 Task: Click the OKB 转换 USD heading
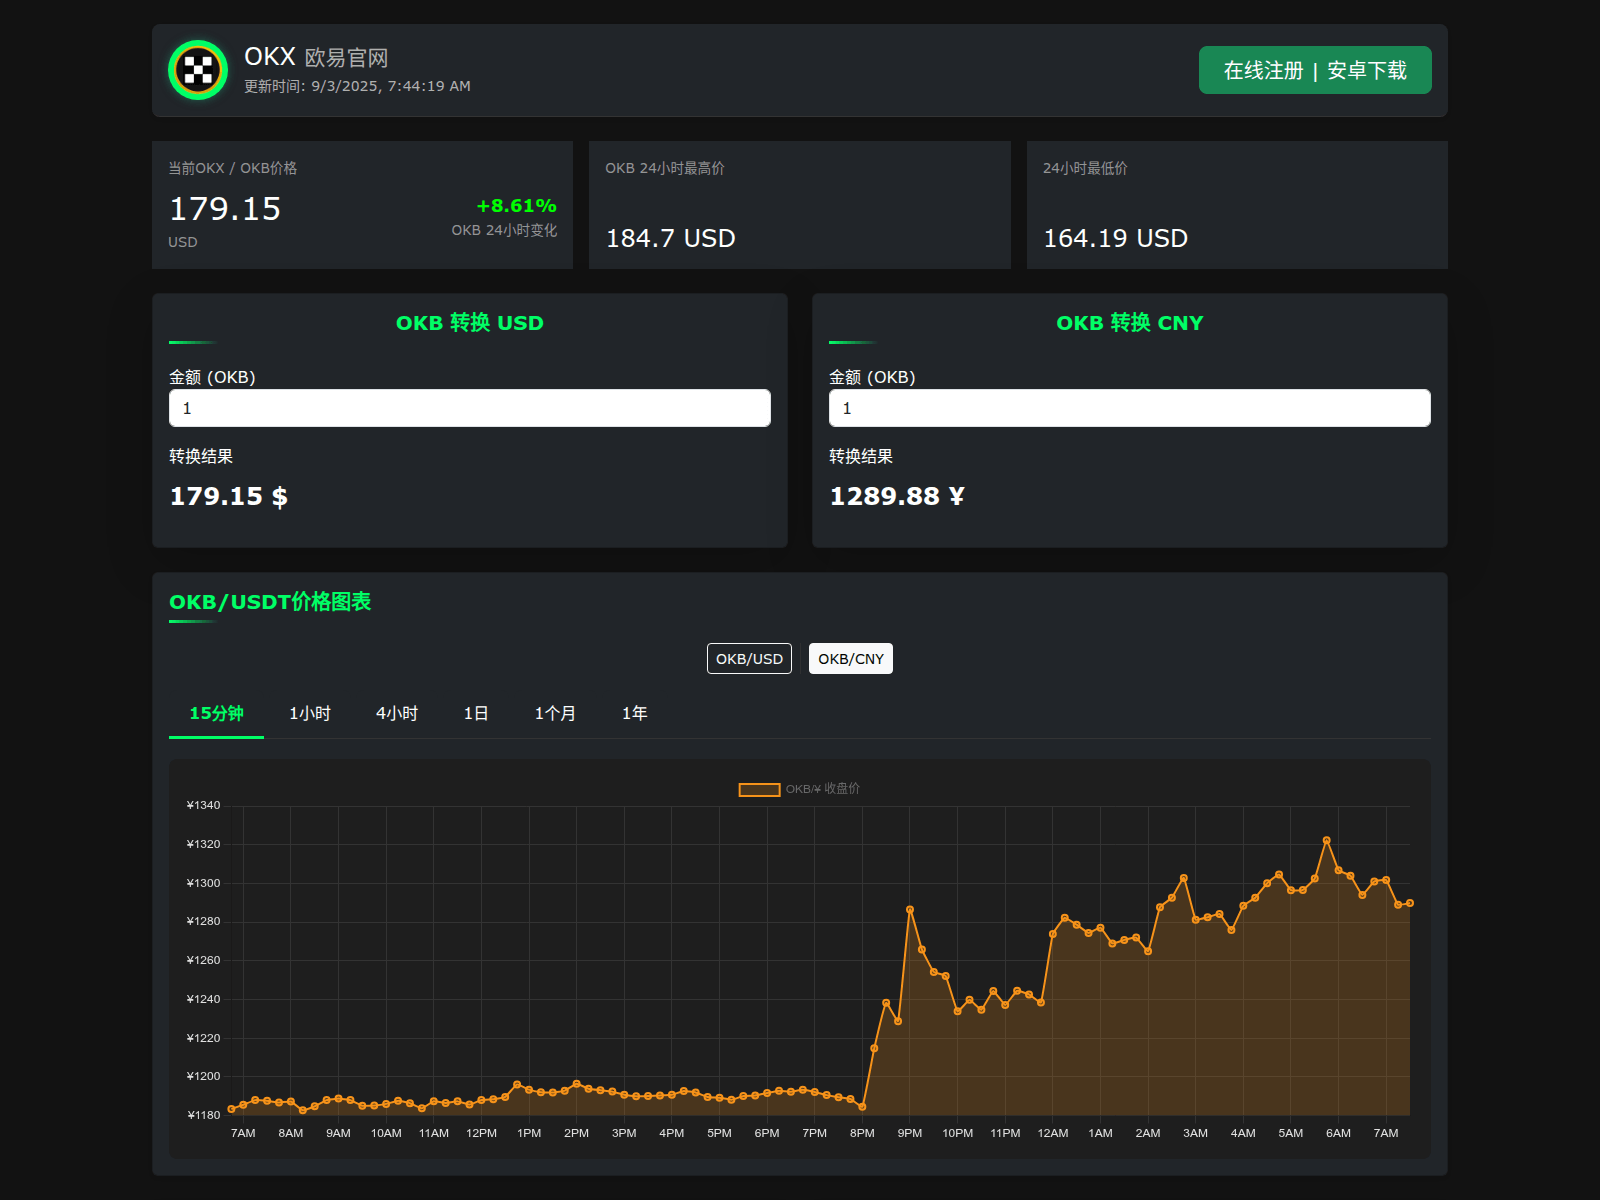tap(470, 323)
